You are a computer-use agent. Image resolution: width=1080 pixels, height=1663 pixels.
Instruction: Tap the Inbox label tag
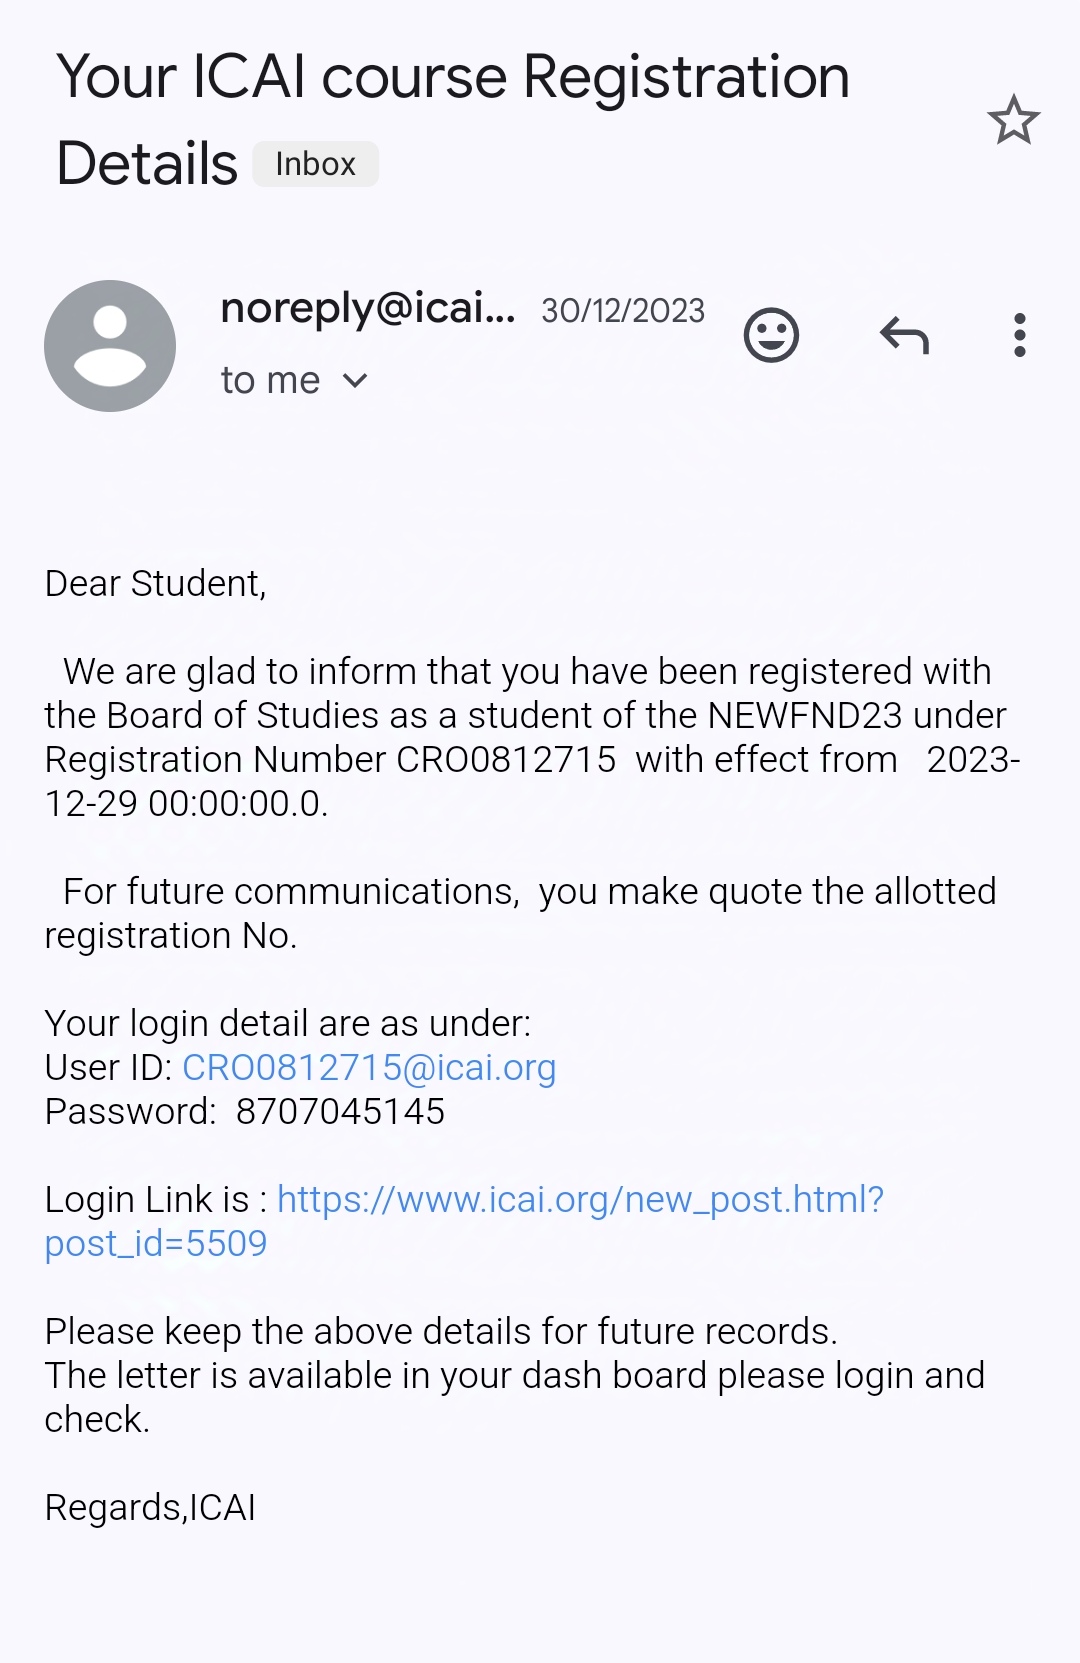click(315, 164)
